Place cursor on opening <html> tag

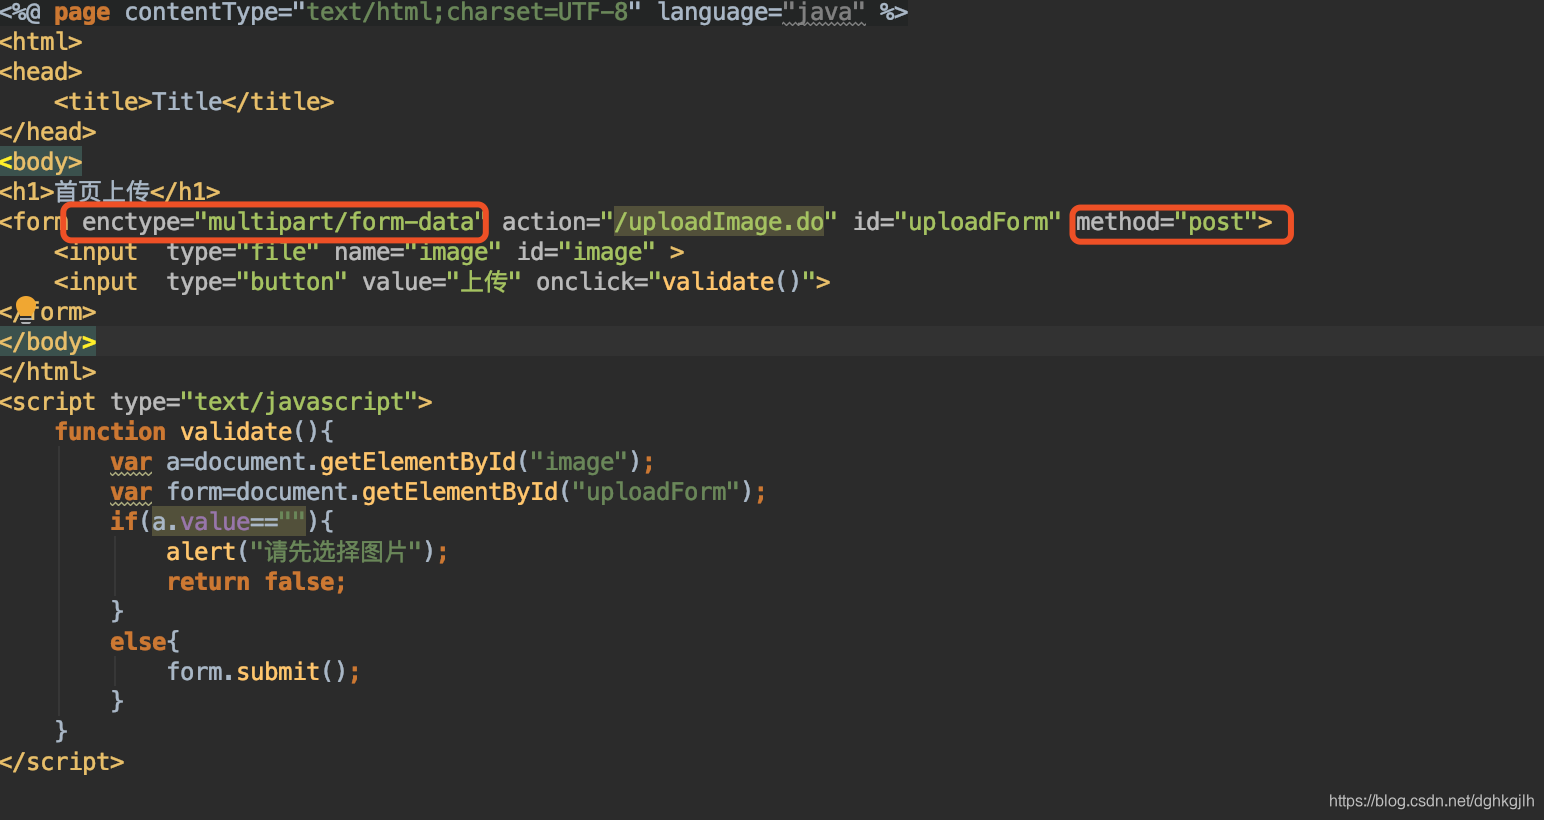(41, 42)
